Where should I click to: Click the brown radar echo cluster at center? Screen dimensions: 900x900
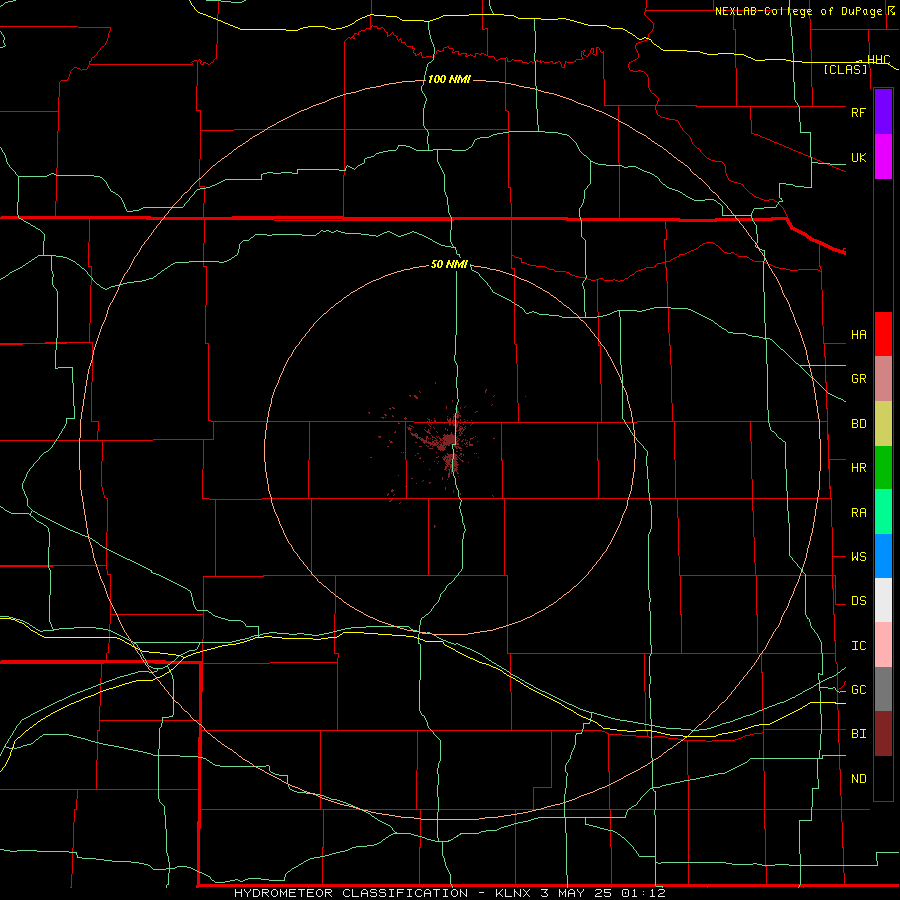point(449,441)
